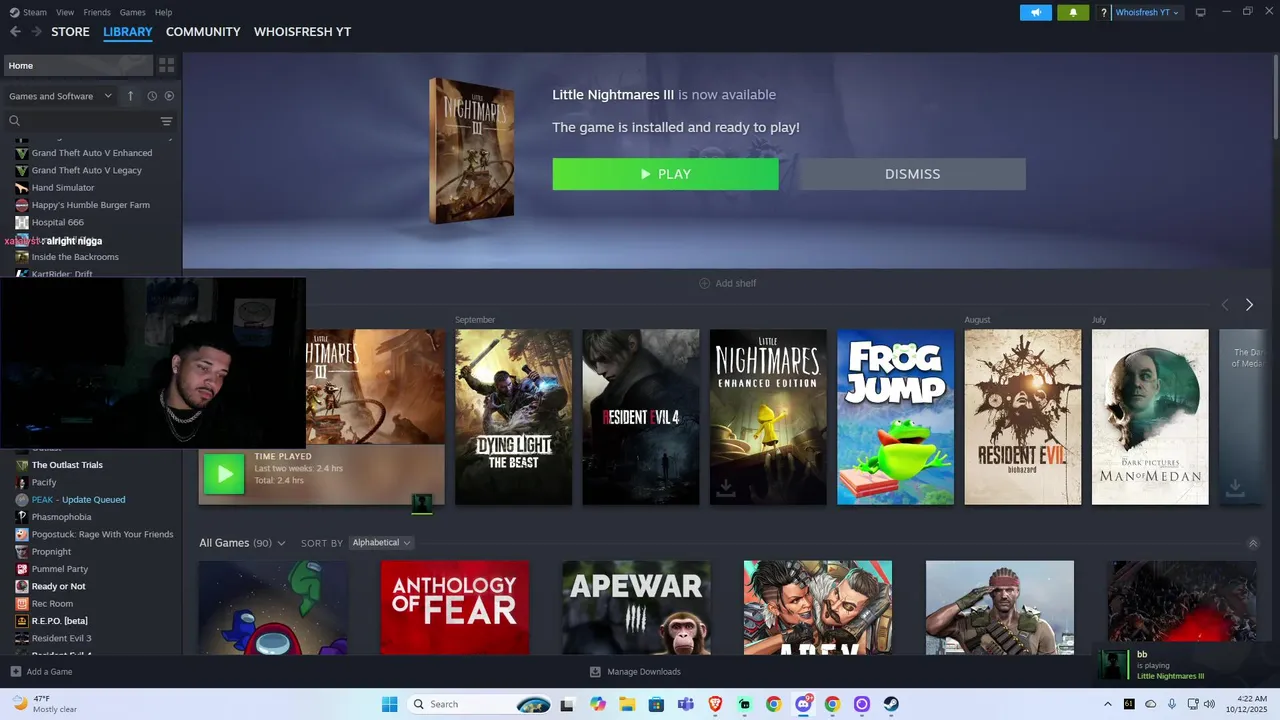This screenshot has width=1280, height=720.
Task: Open the Resident Evil 7 biohazard cover
Action: click(1023, 417)
